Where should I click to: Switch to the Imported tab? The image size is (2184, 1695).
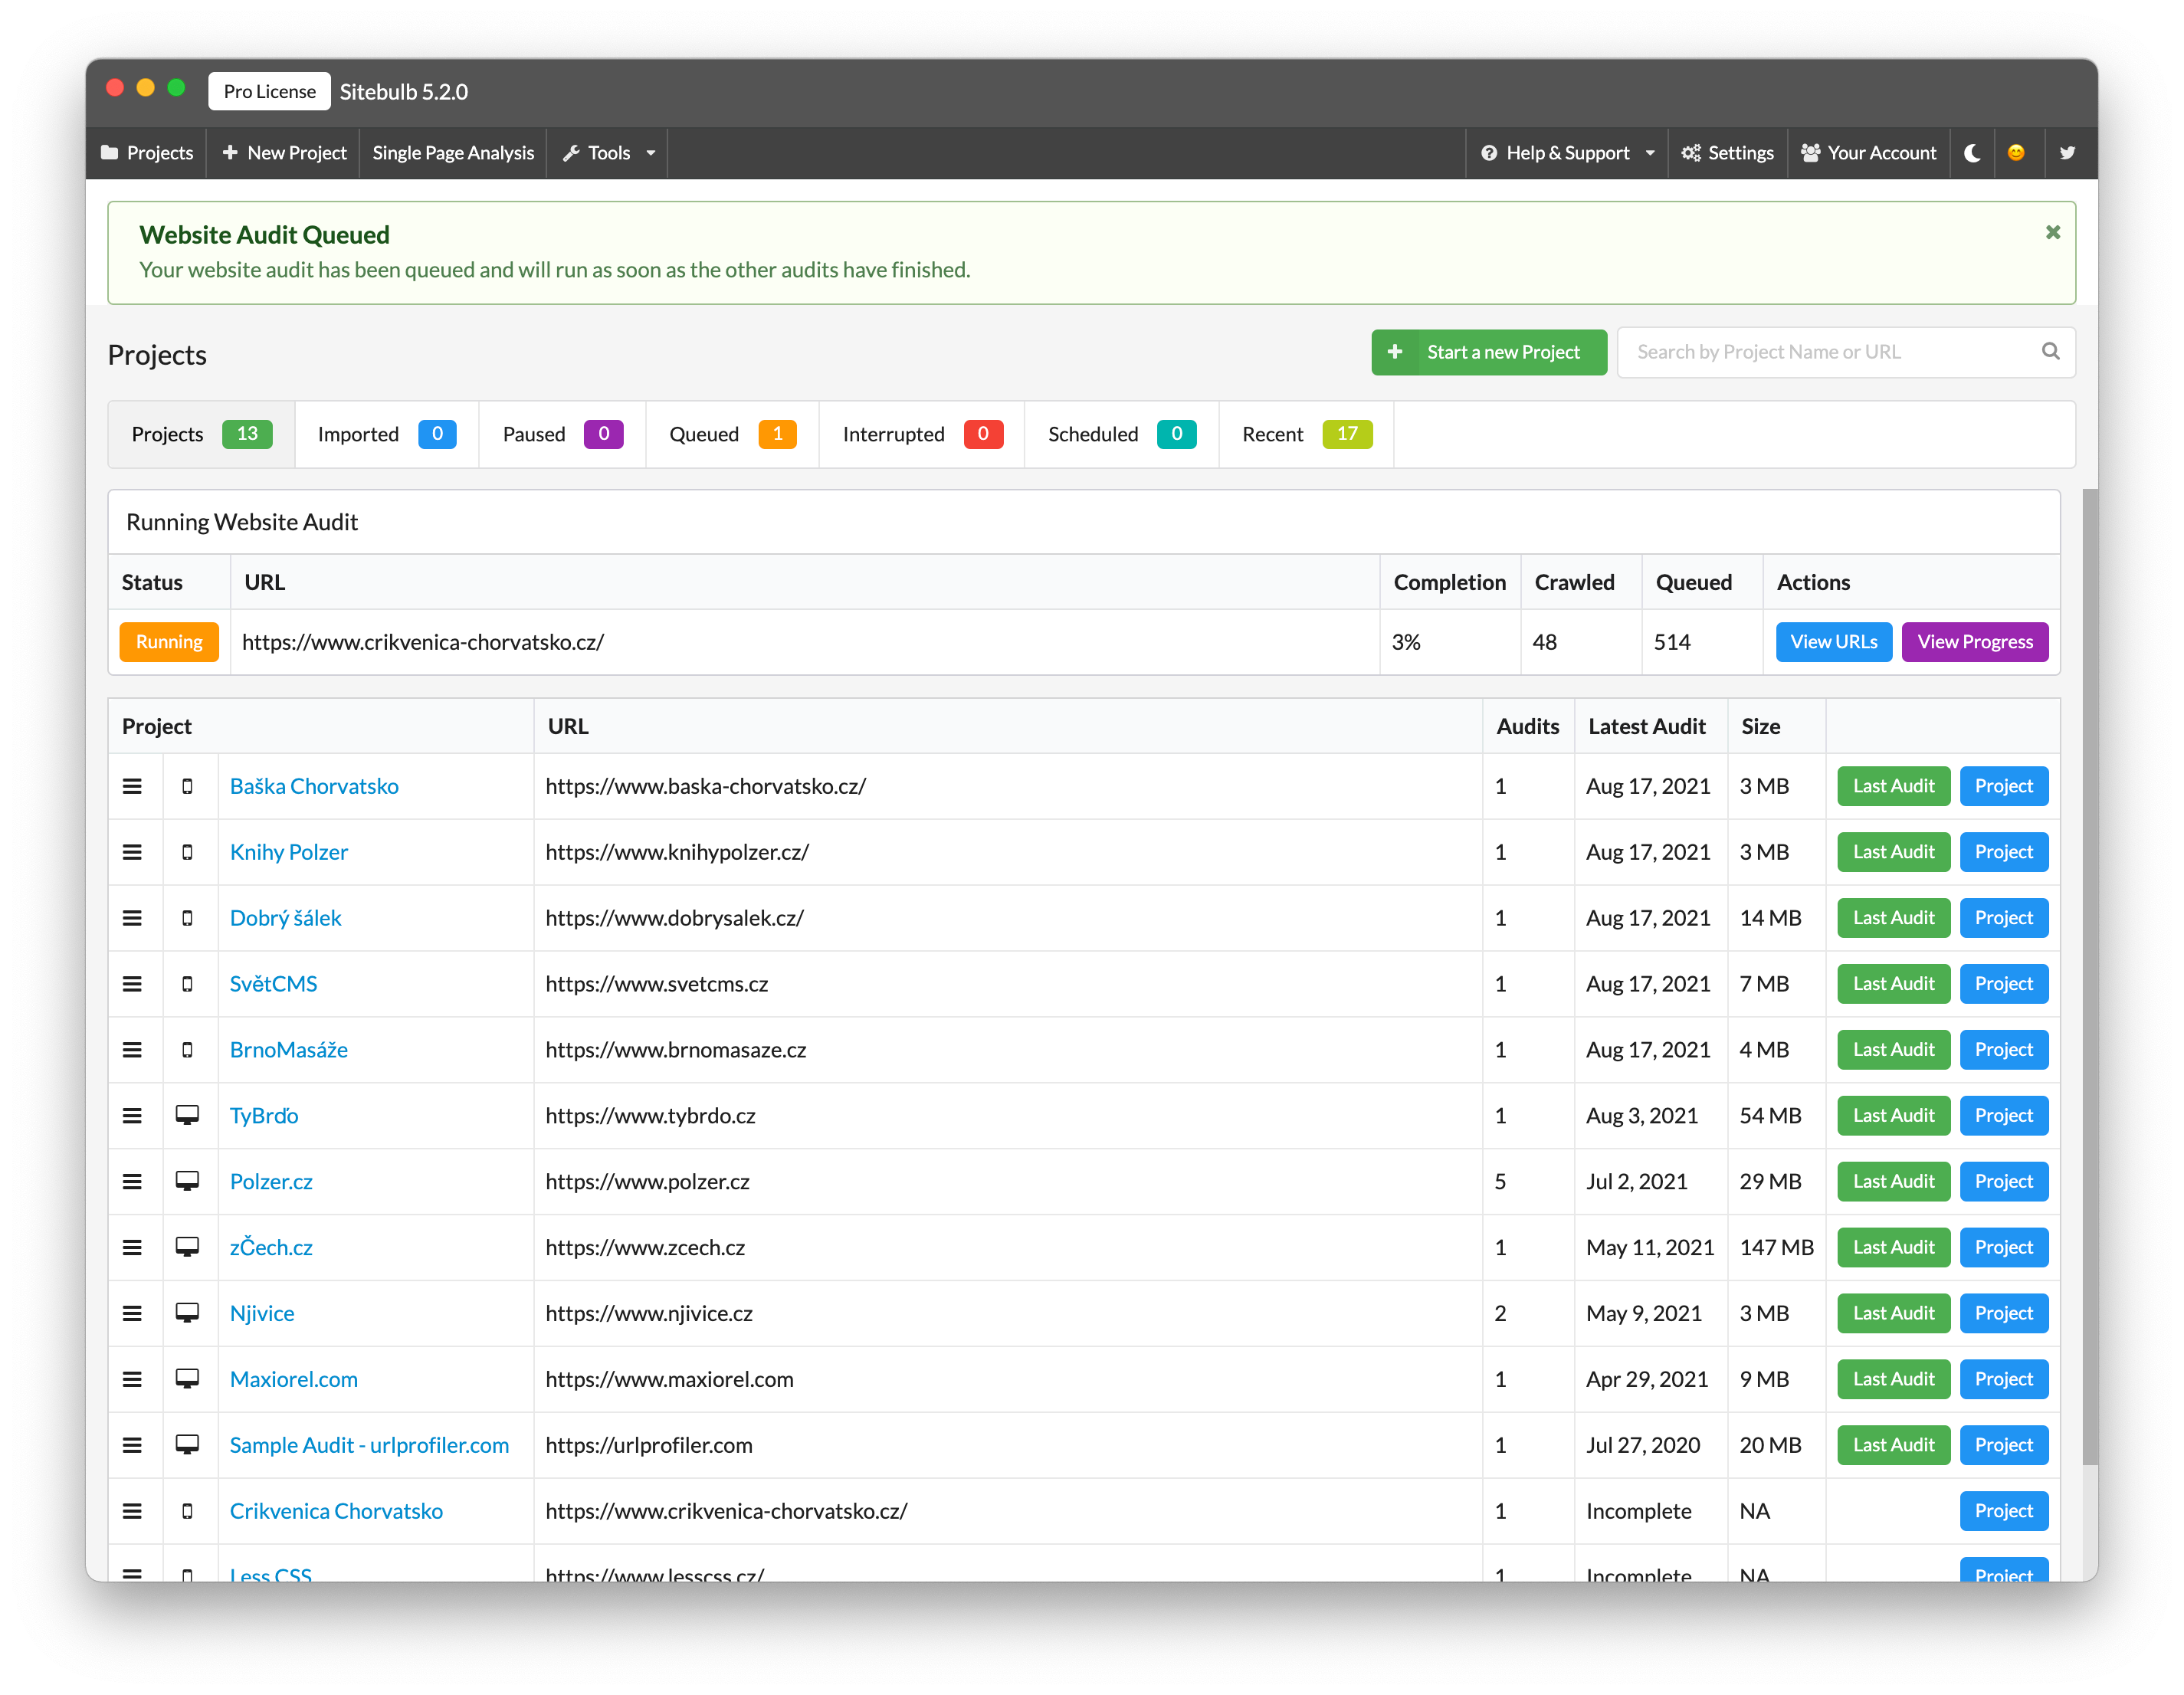click(387, 434)
